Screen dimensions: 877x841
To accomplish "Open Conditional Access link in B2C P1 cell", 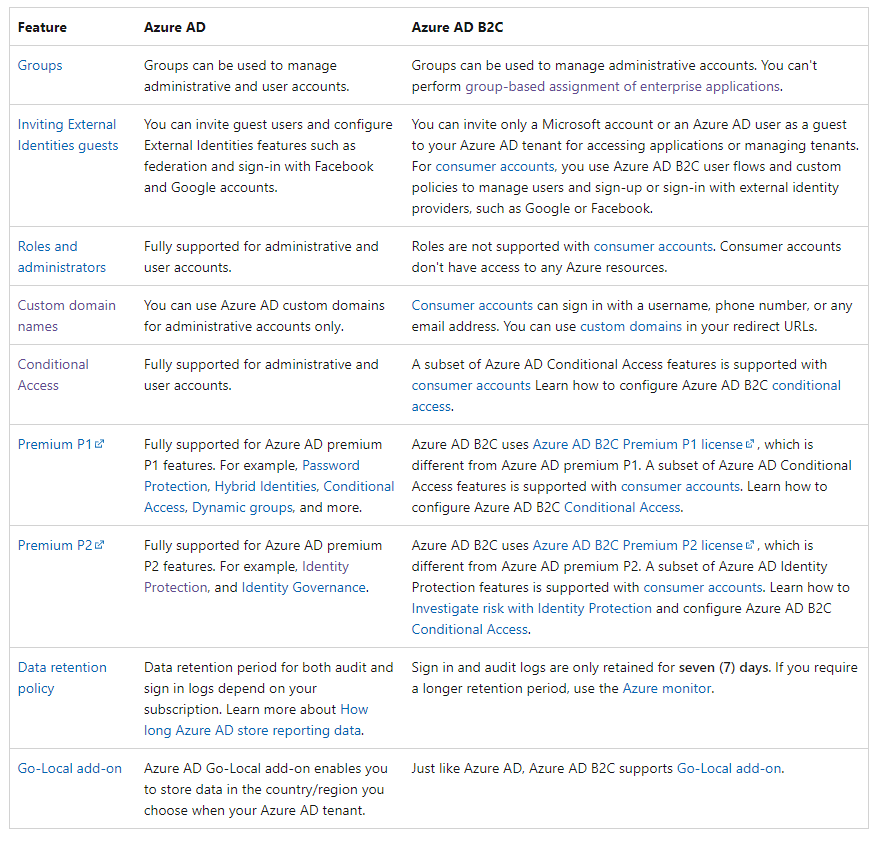I will (622, 507).
